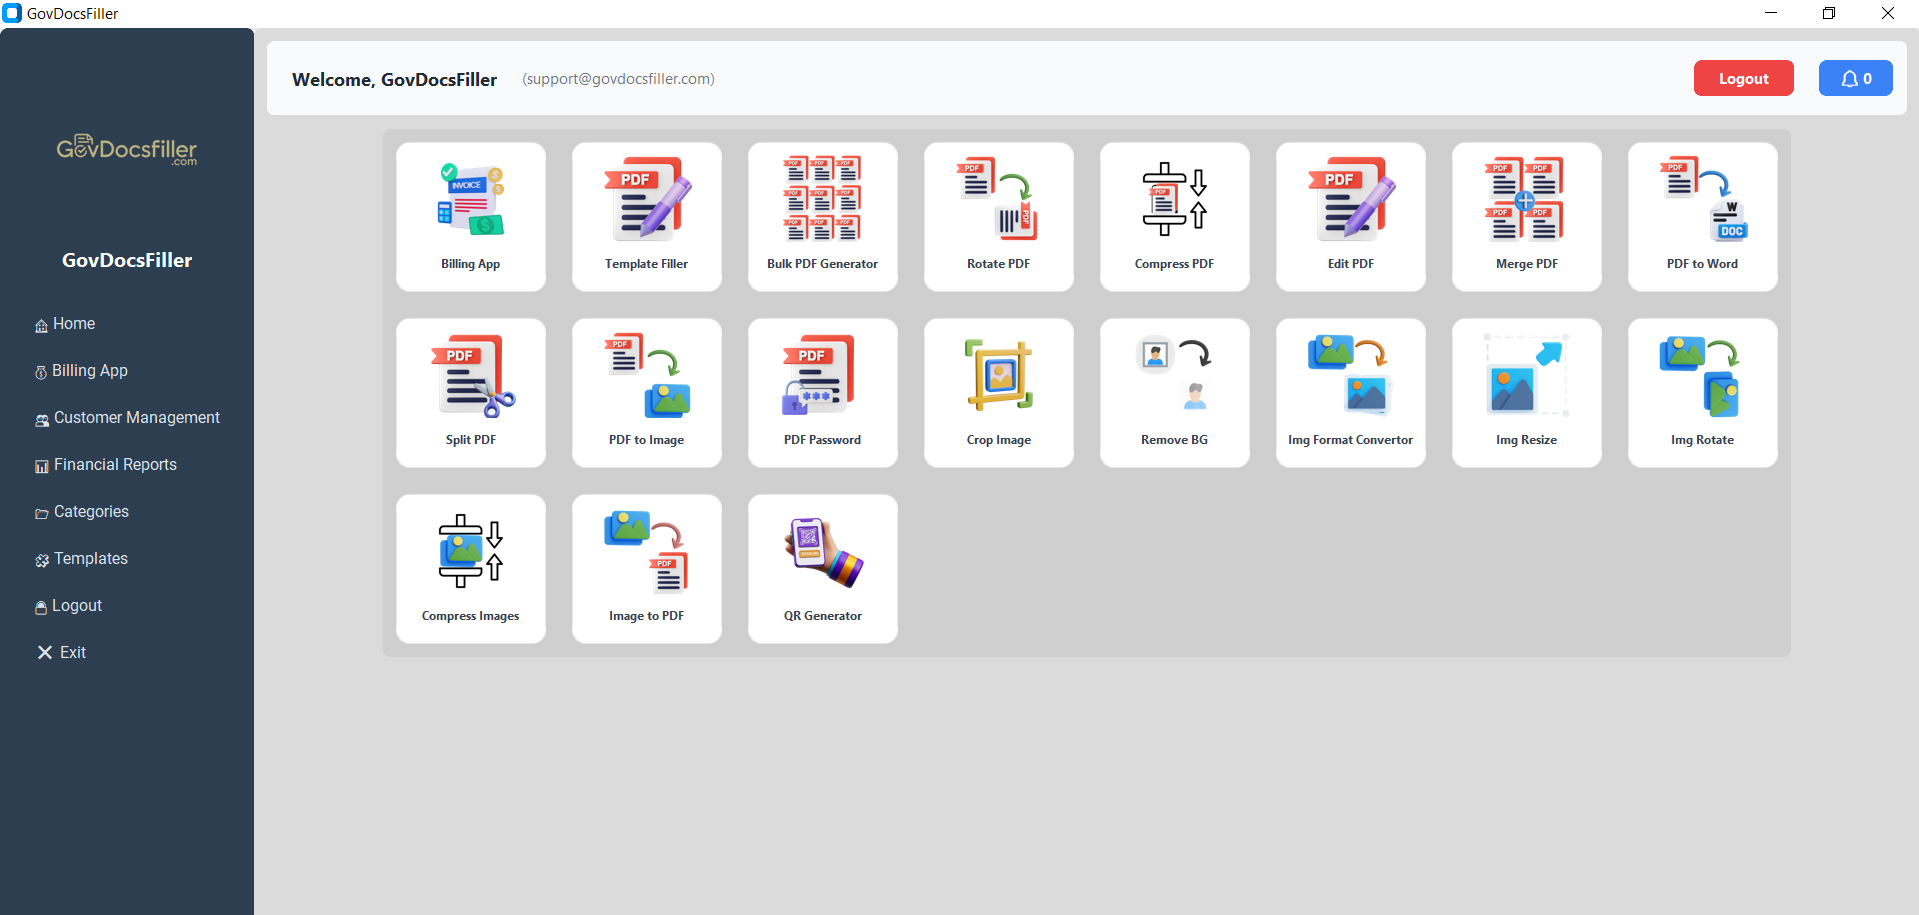Click the red Logout button
The width and height of the screenshot is (1919, 915).
tap(1743, 78)
